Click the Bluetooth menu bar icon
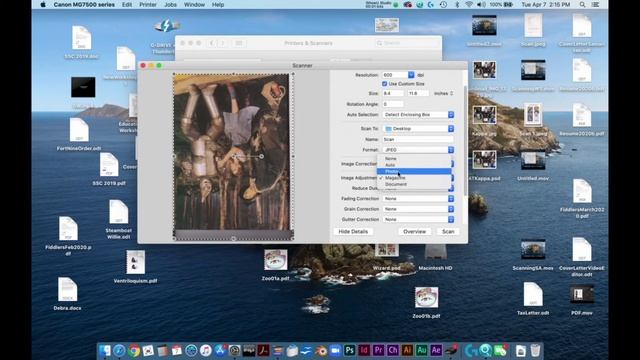Viewport: 640px width, 360px height. tap(457, 4)
